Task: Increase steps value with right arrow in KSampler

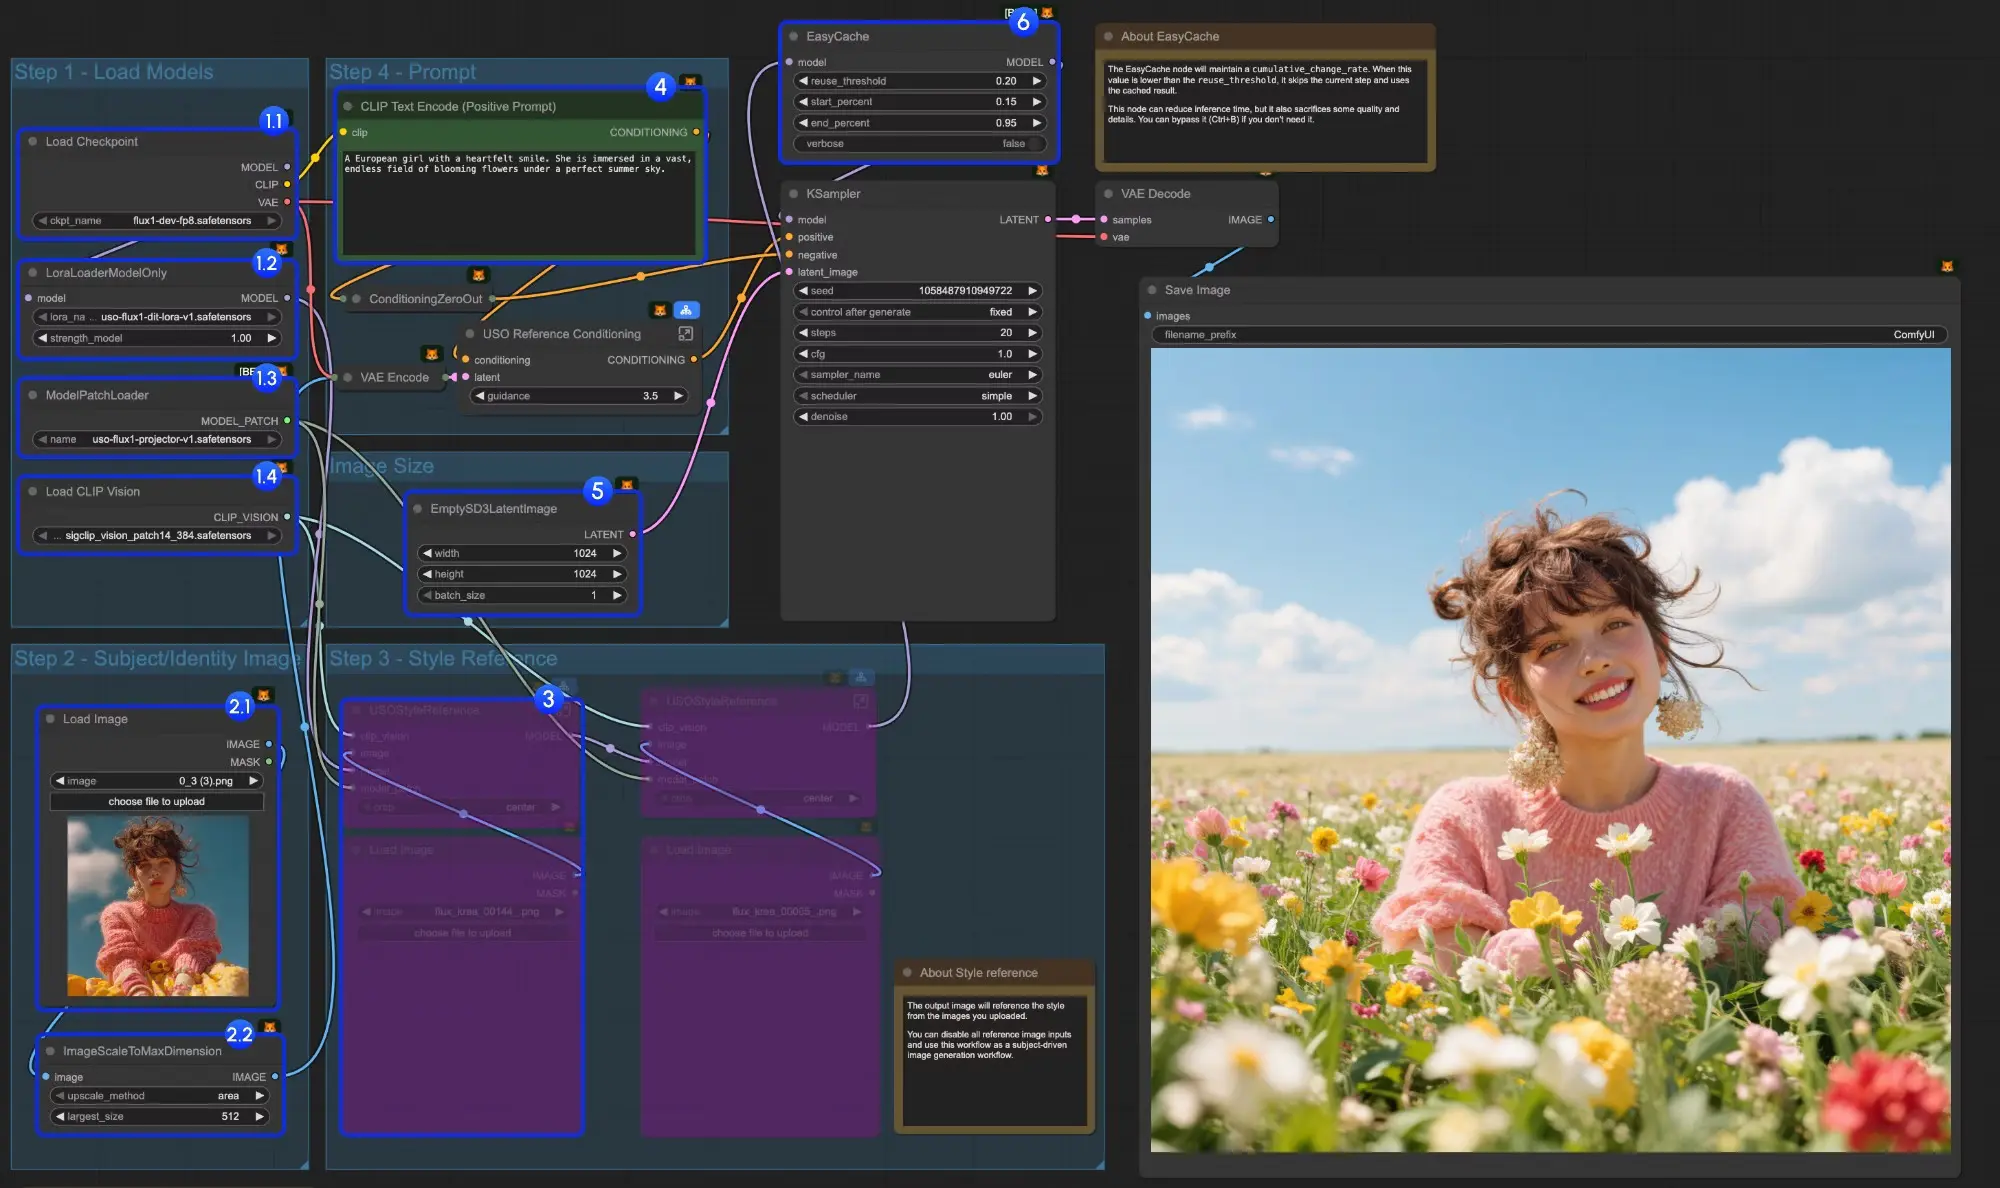Action: [x=1032, y=333]
